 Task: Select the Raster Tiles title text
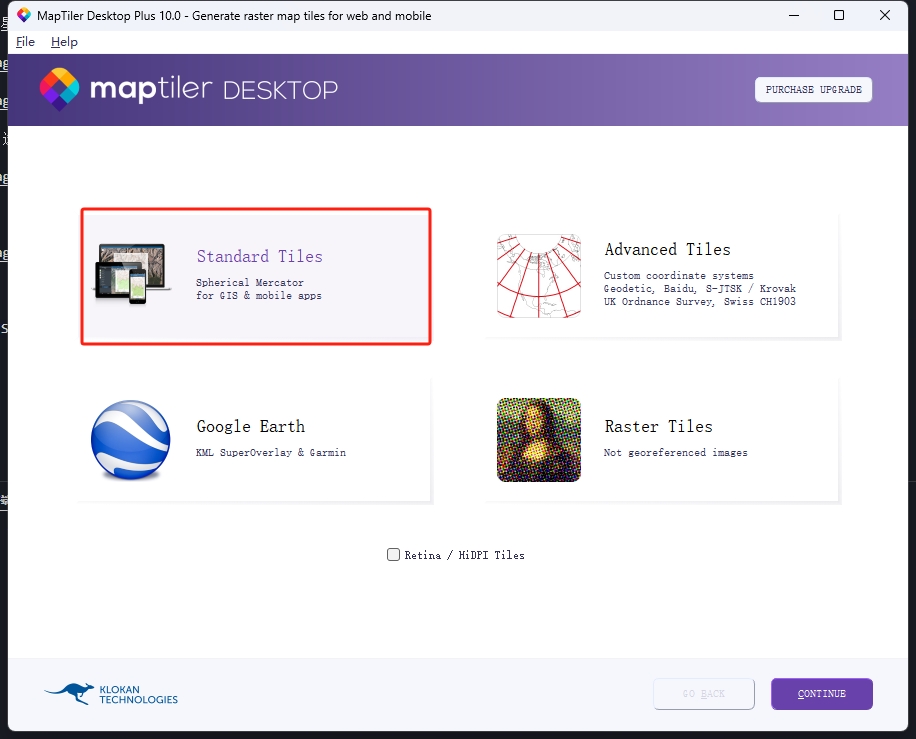click(658, 426)
